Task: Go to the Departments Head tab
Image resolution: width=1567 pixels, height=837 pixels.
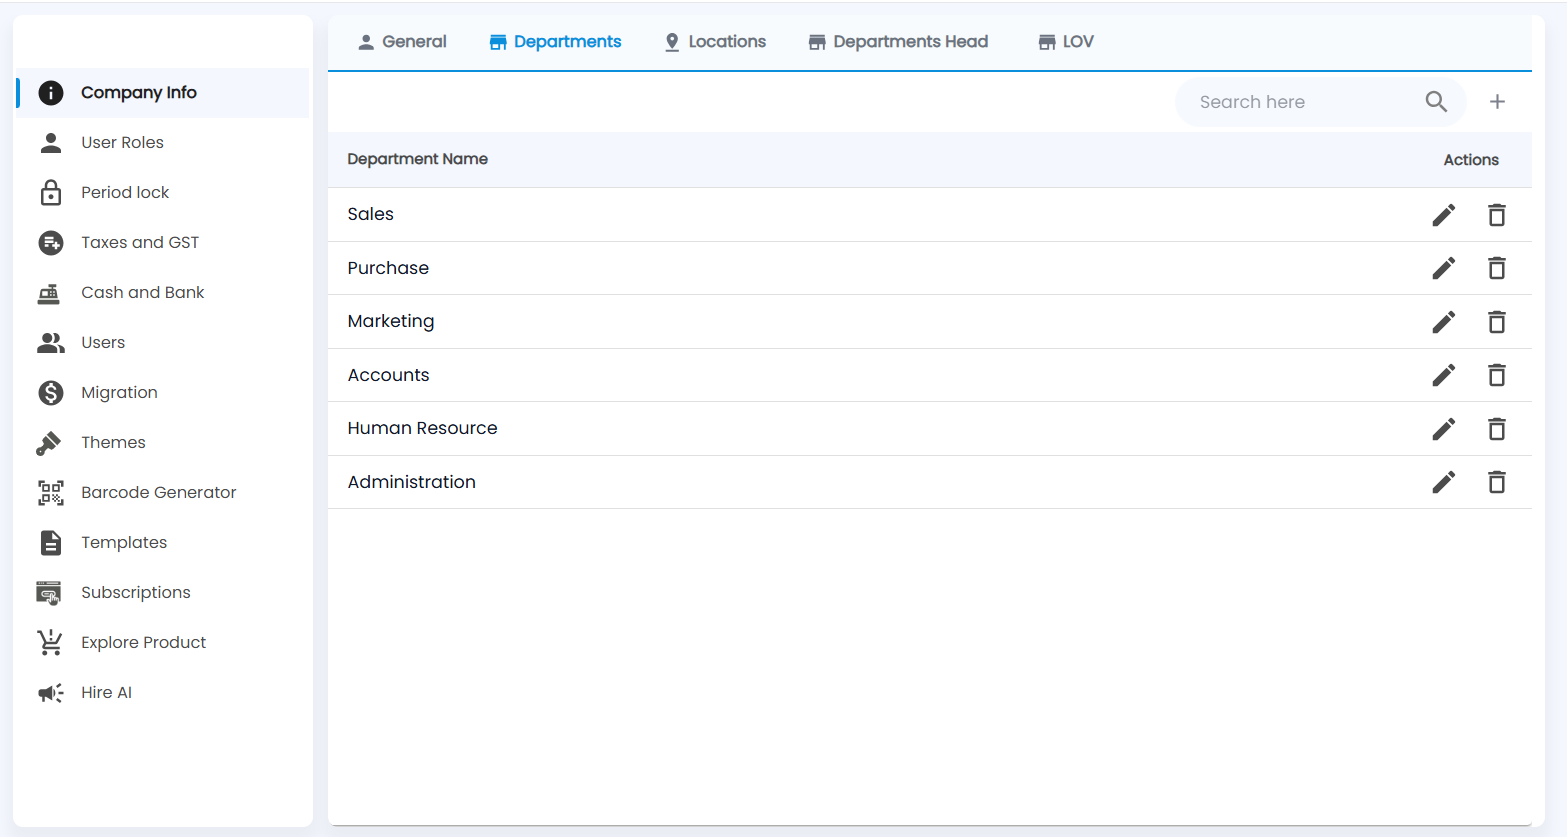Action: pyautogui.click(x=898, y=42)
